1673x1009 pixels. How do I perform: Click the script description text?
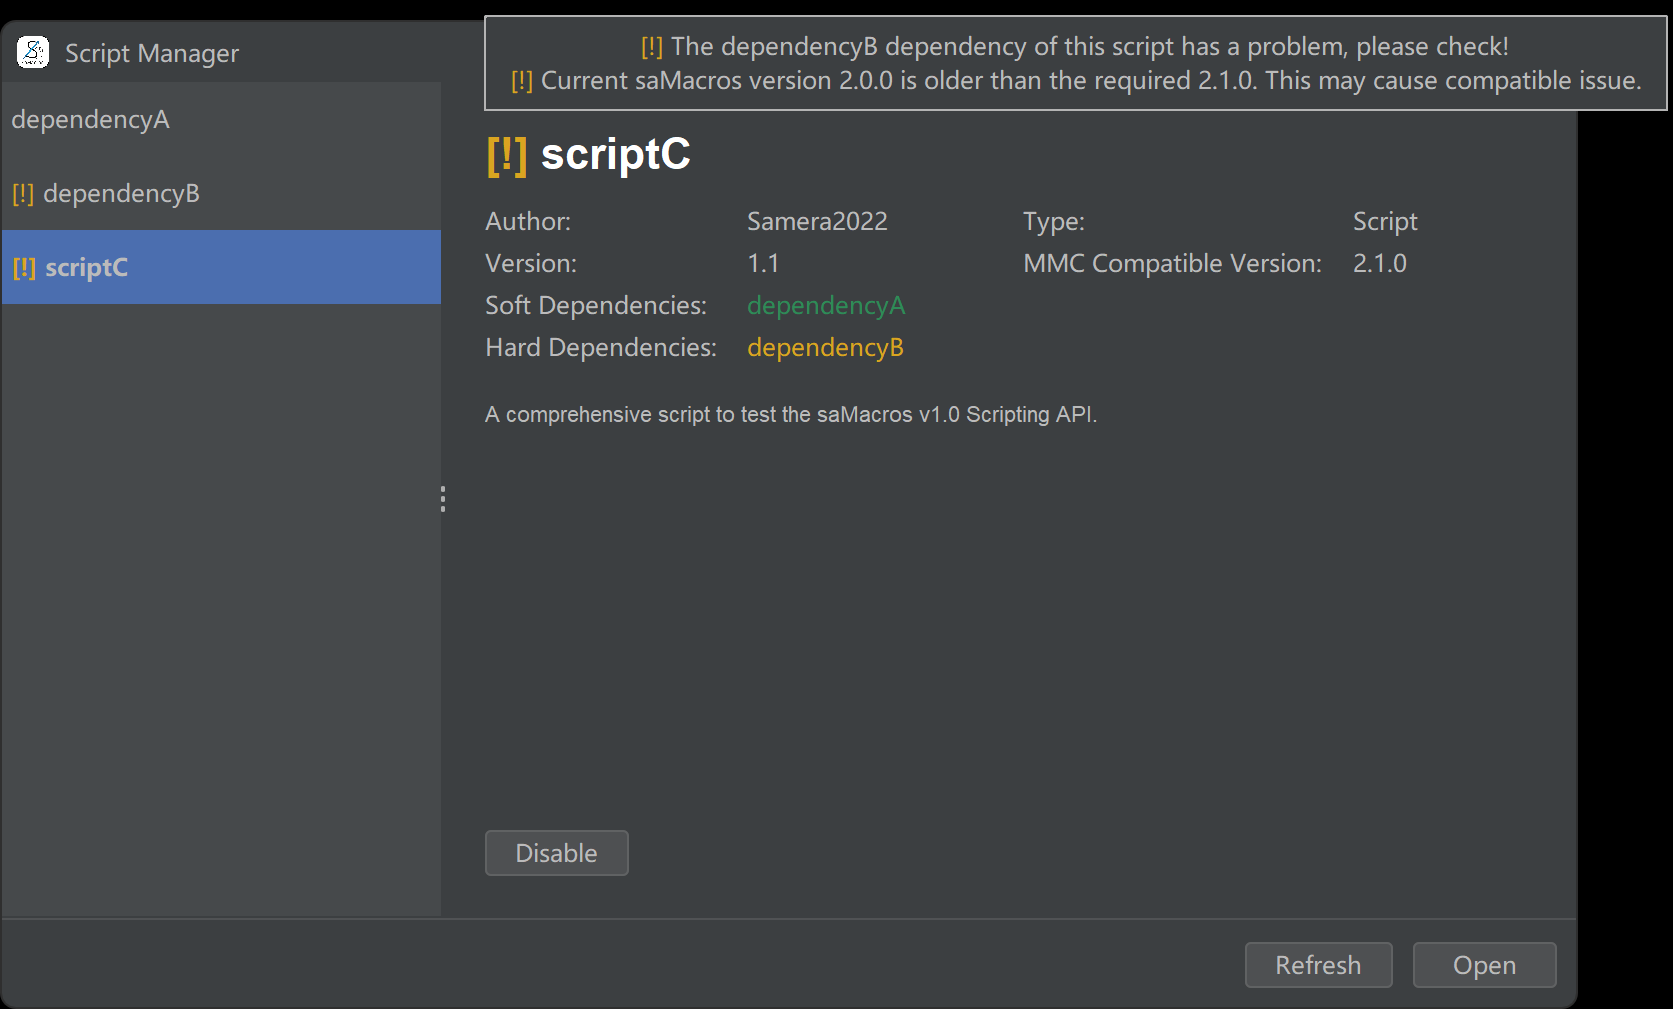click(790, 415)
